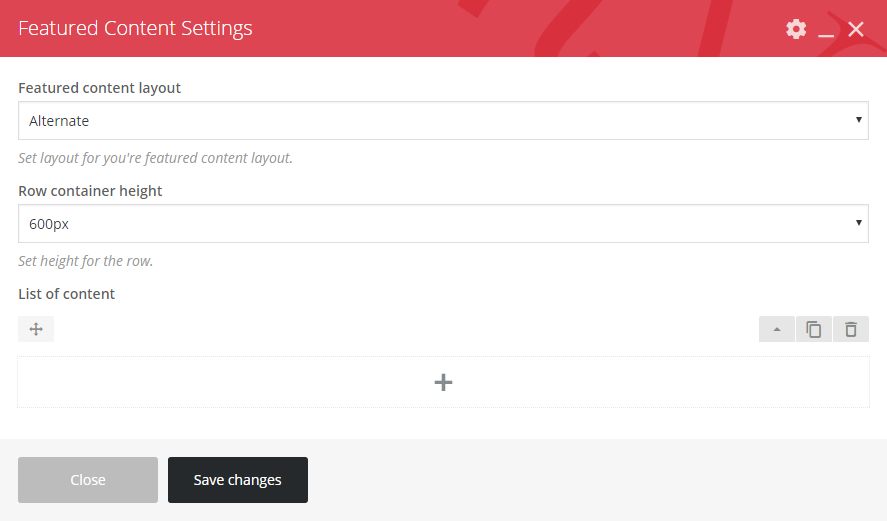Collapse the content item using the triangle toggle
The image size is (887, 521).
coord(777,329)
